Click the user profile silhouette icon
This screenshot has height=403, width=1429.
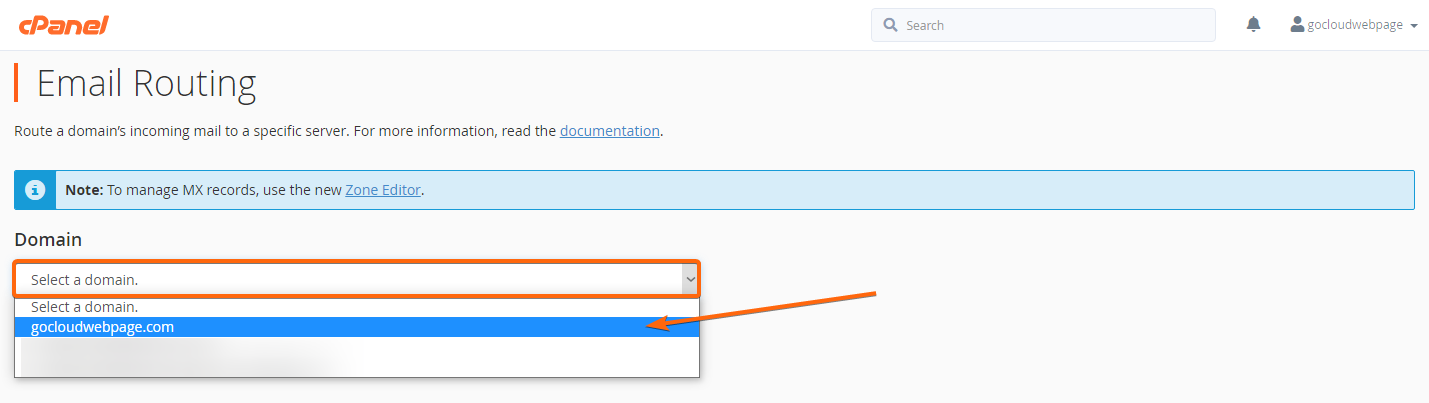[x=1298, y=25]
